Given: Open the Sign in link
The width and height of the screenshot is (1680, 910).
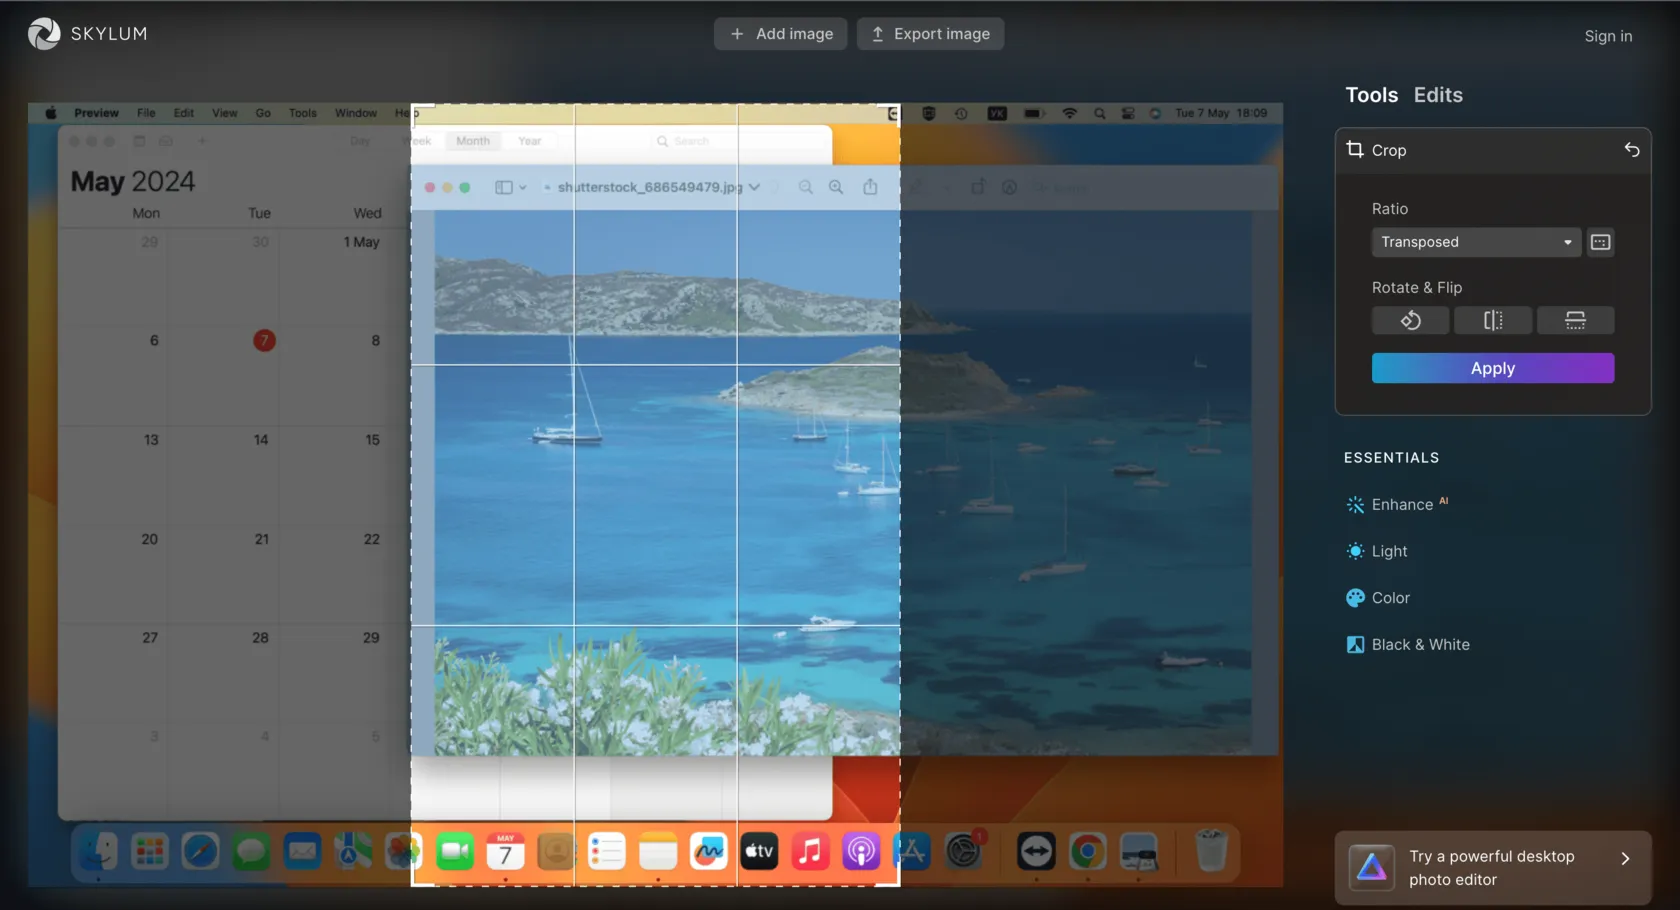Looking at the screenshot, I should click(1607, 36).
